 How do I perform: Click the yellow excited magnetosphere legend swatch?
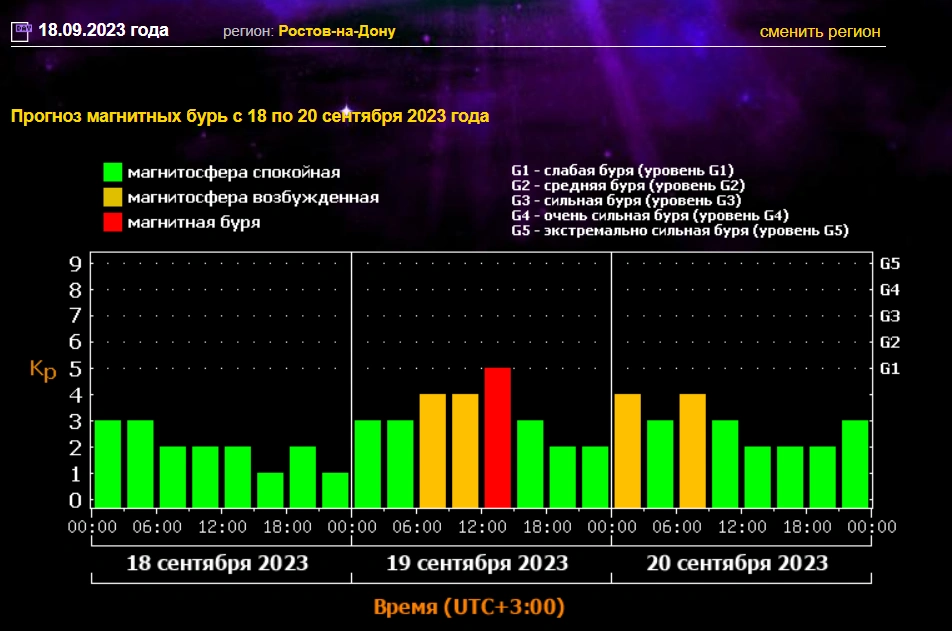tap(113, 197)
